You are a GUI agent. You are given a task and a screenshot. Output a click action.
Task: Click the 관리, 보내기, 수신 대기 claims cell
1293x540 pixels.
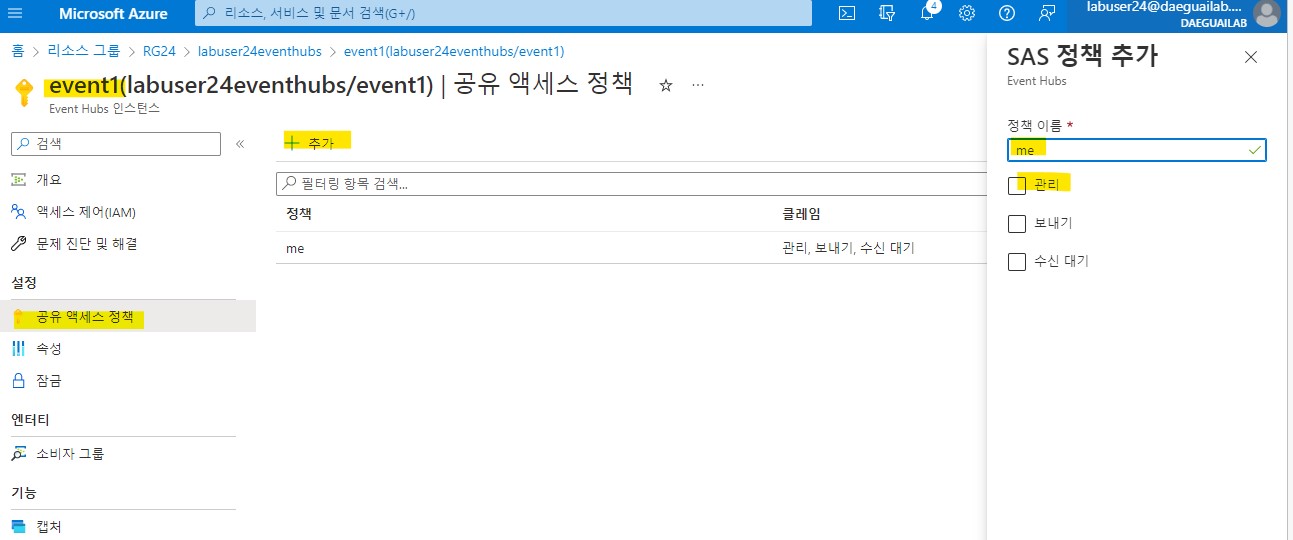pyautogui.click(x=848, y=248)
